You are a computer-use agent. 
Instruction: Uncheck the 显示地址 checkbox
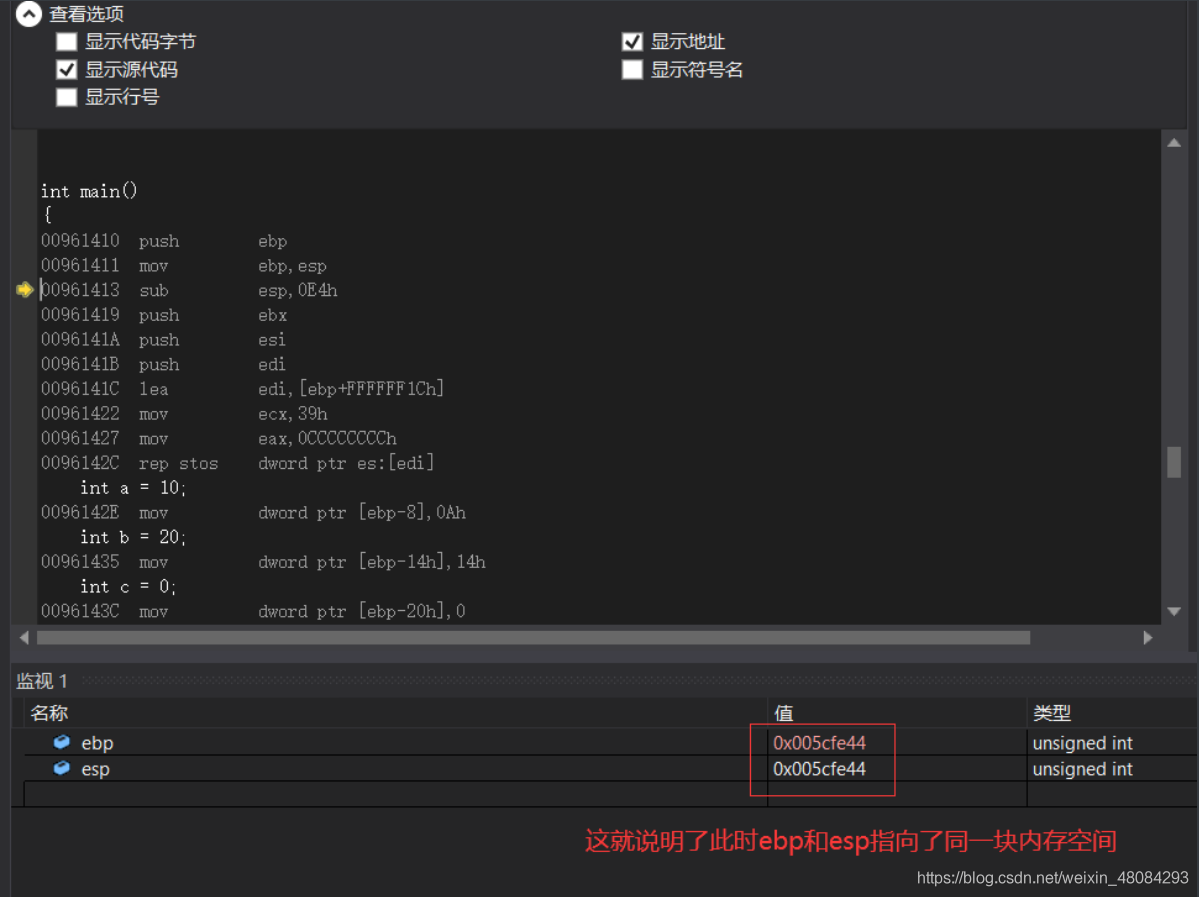632,41
